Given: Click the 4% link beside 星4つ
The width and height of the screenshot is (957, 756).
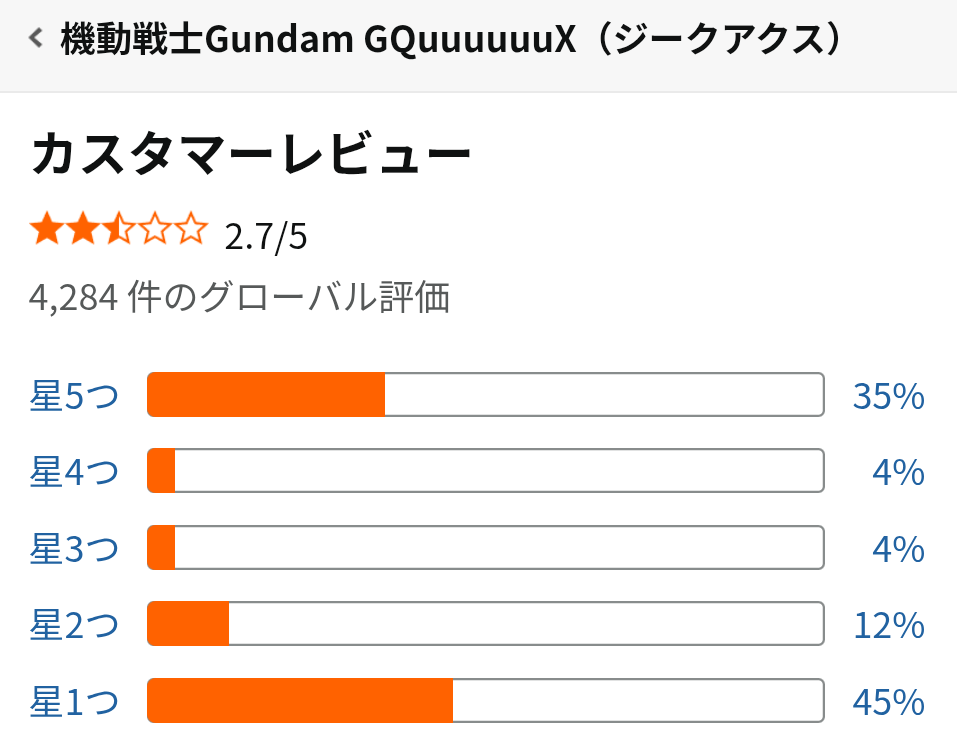Looking at the screenshot, I should click(x=897, y=472).
